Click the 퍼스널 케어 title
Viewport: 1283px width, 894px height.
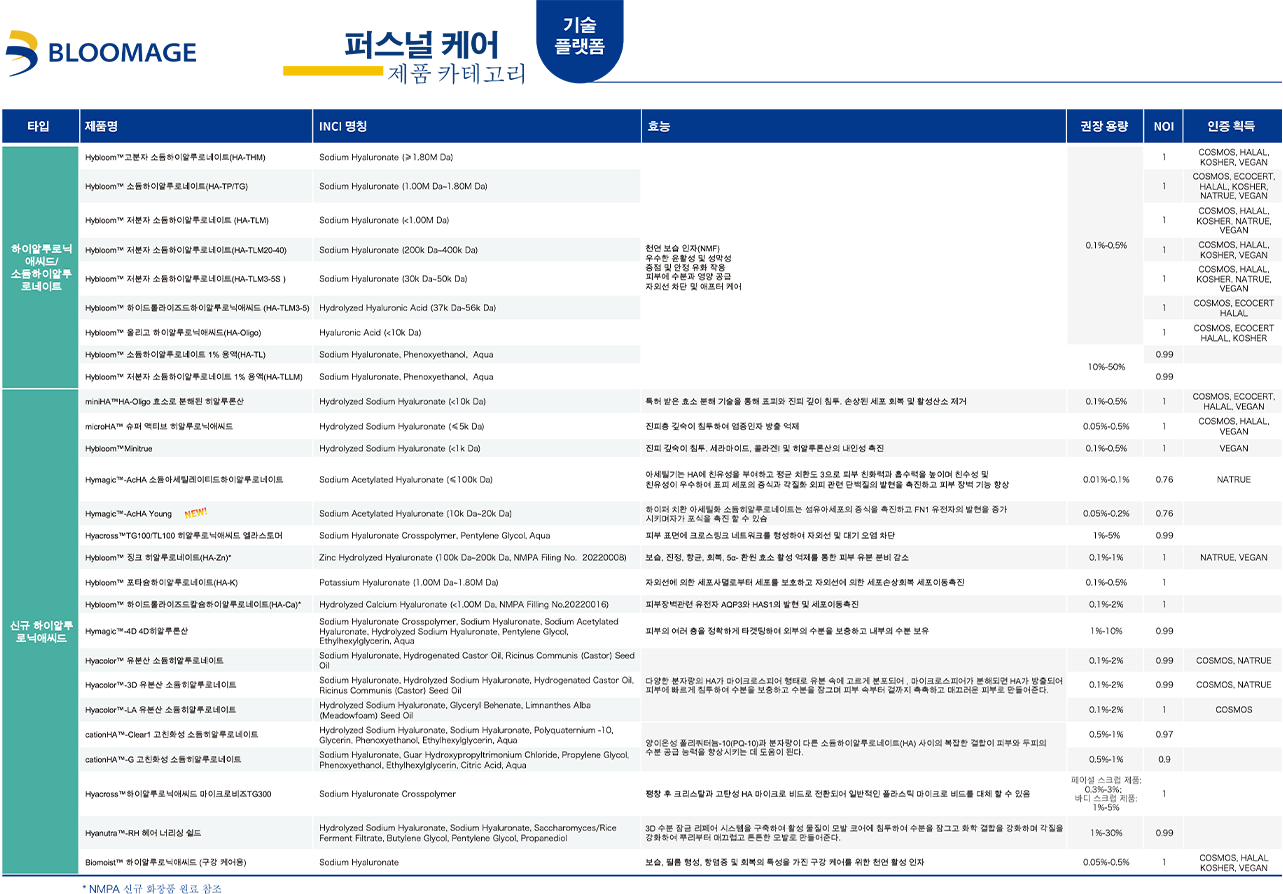tap(421, 45)
